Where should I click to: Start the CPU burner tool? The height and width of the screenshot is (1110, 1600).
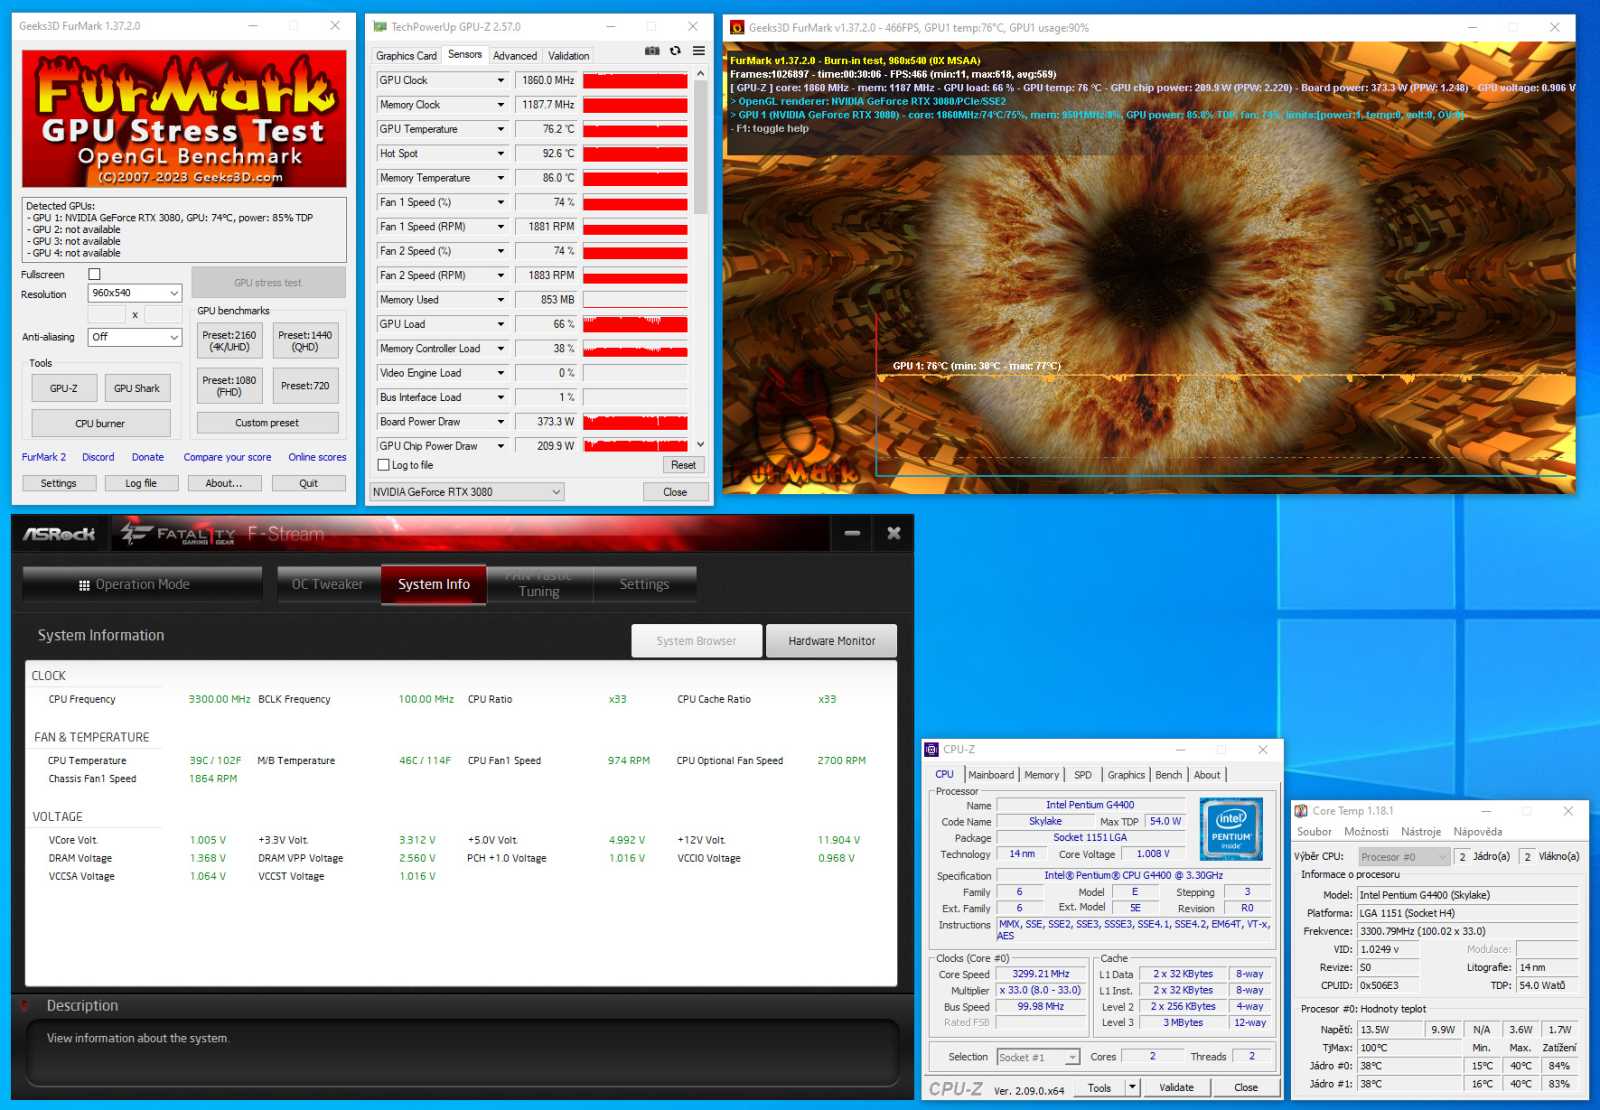pyautogui.click(x=100, y=423)
